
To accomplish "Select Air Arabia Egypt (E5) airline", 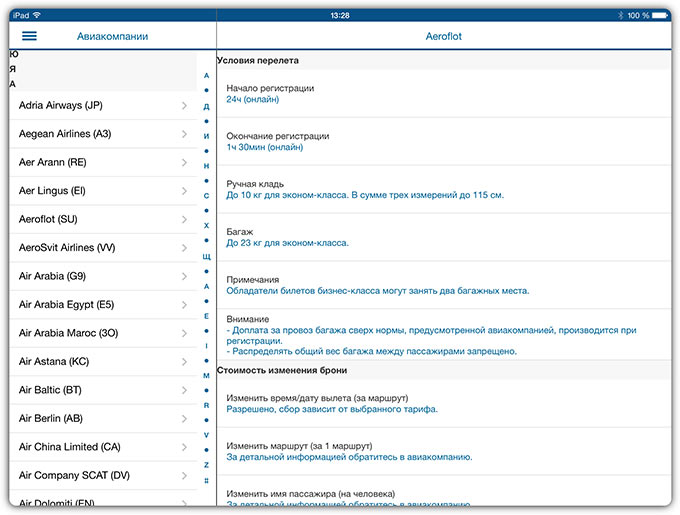I will click(x=103, y=305).
